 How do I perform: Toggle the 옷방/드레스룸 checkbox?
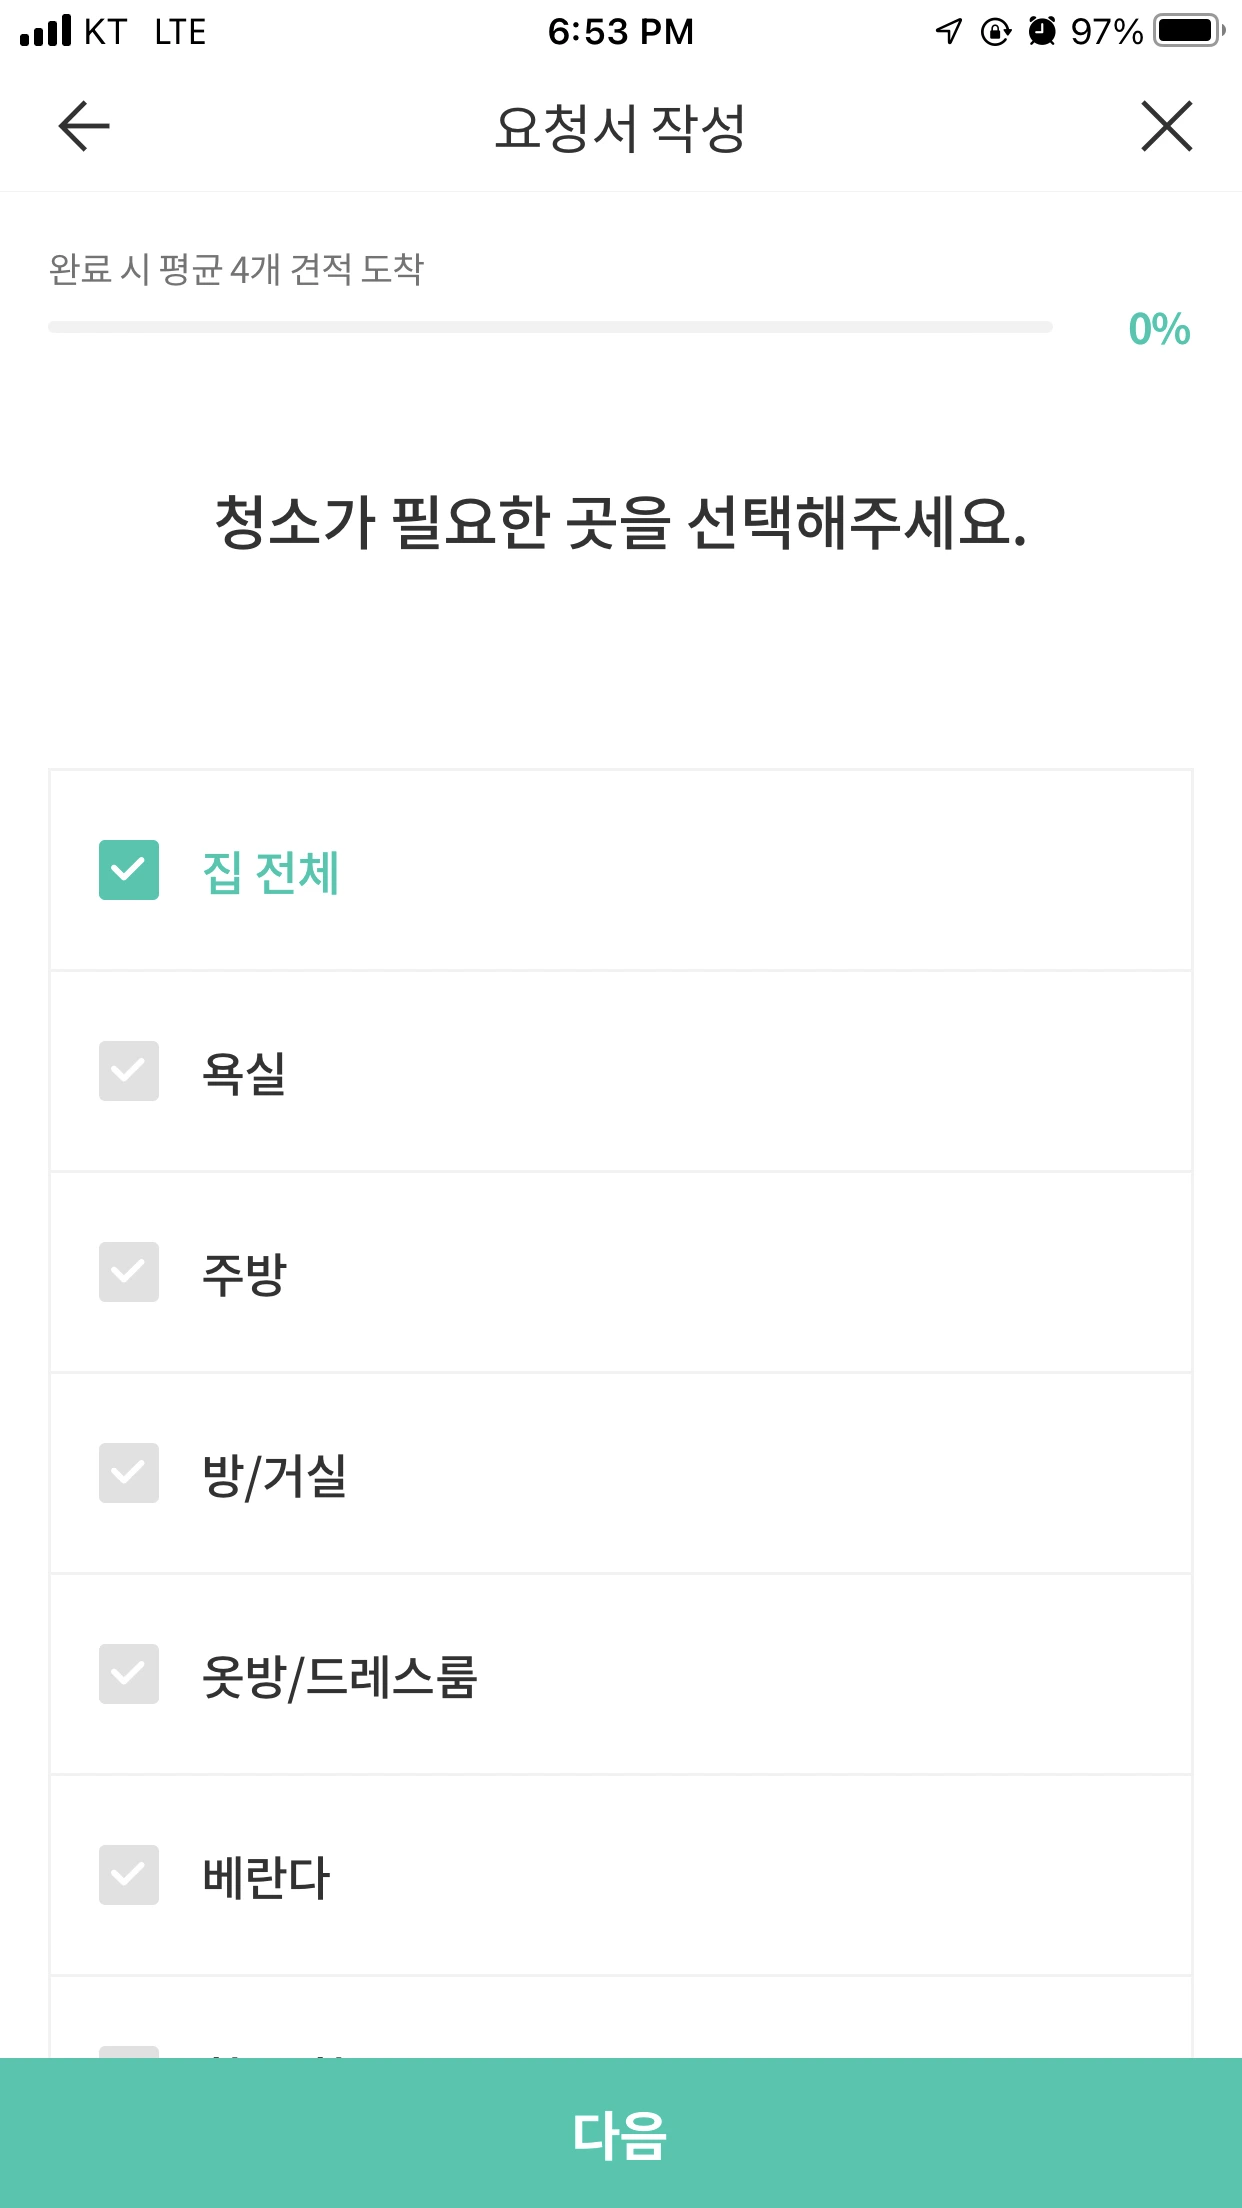(129, 1674)
